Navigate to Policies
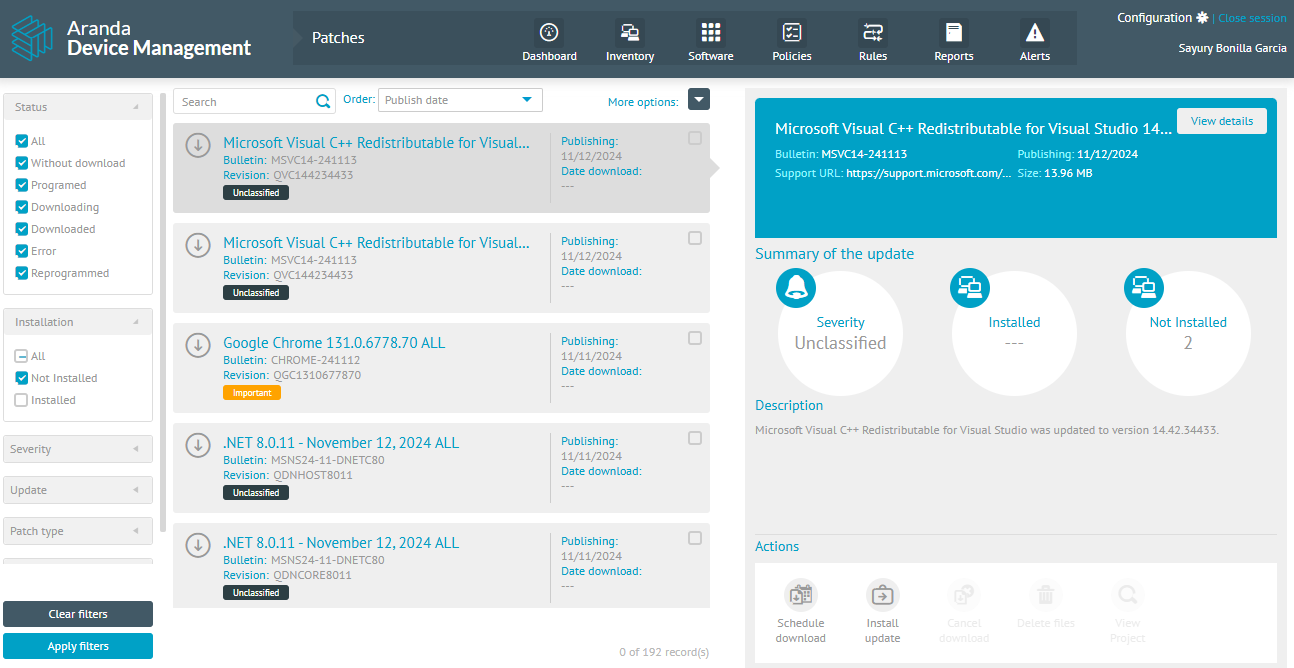 (792, 40)
